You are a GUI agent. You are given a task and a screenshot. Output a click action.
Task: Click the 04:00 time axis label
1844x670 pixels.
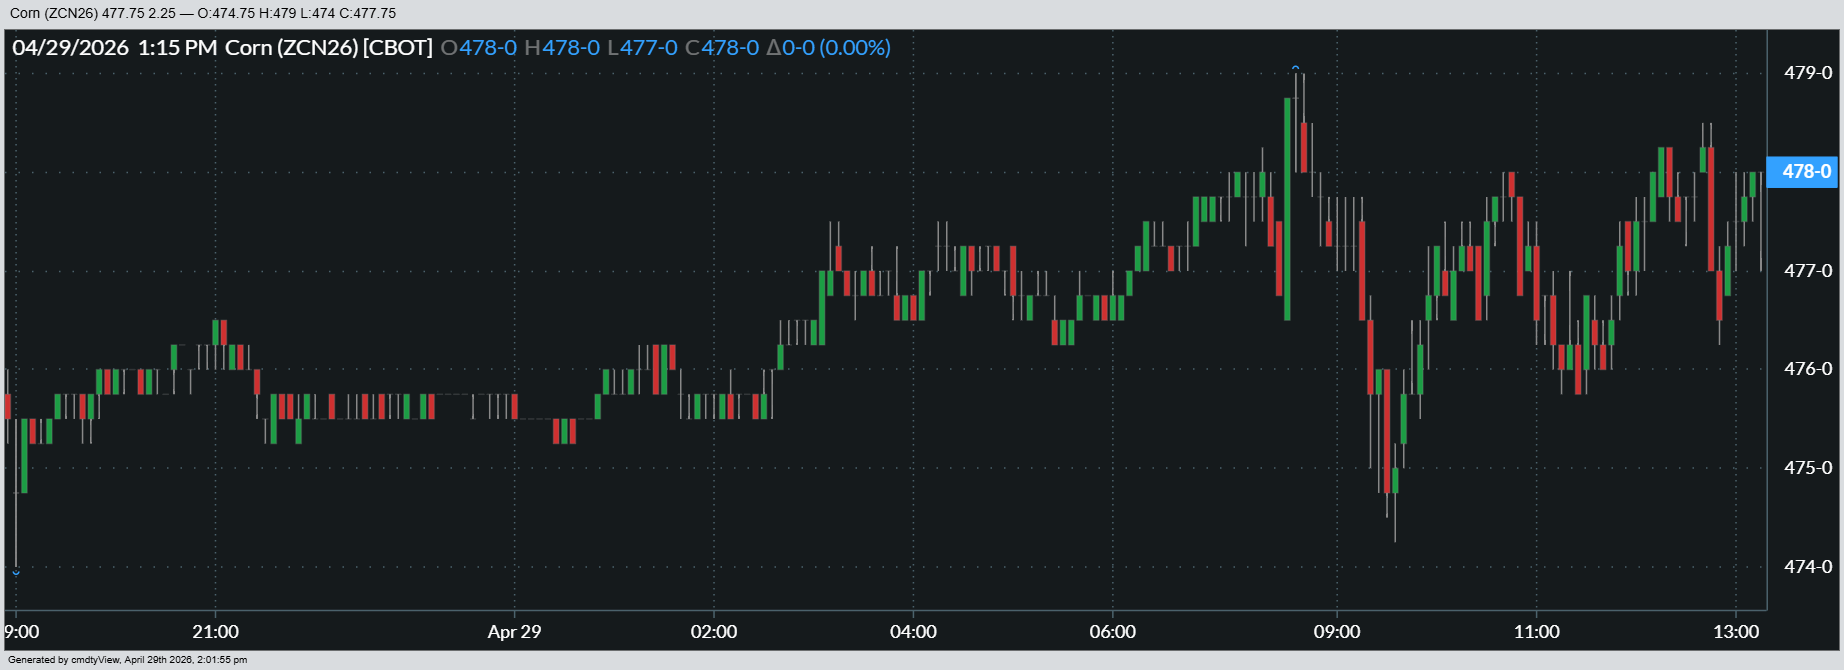click(913, 632)
